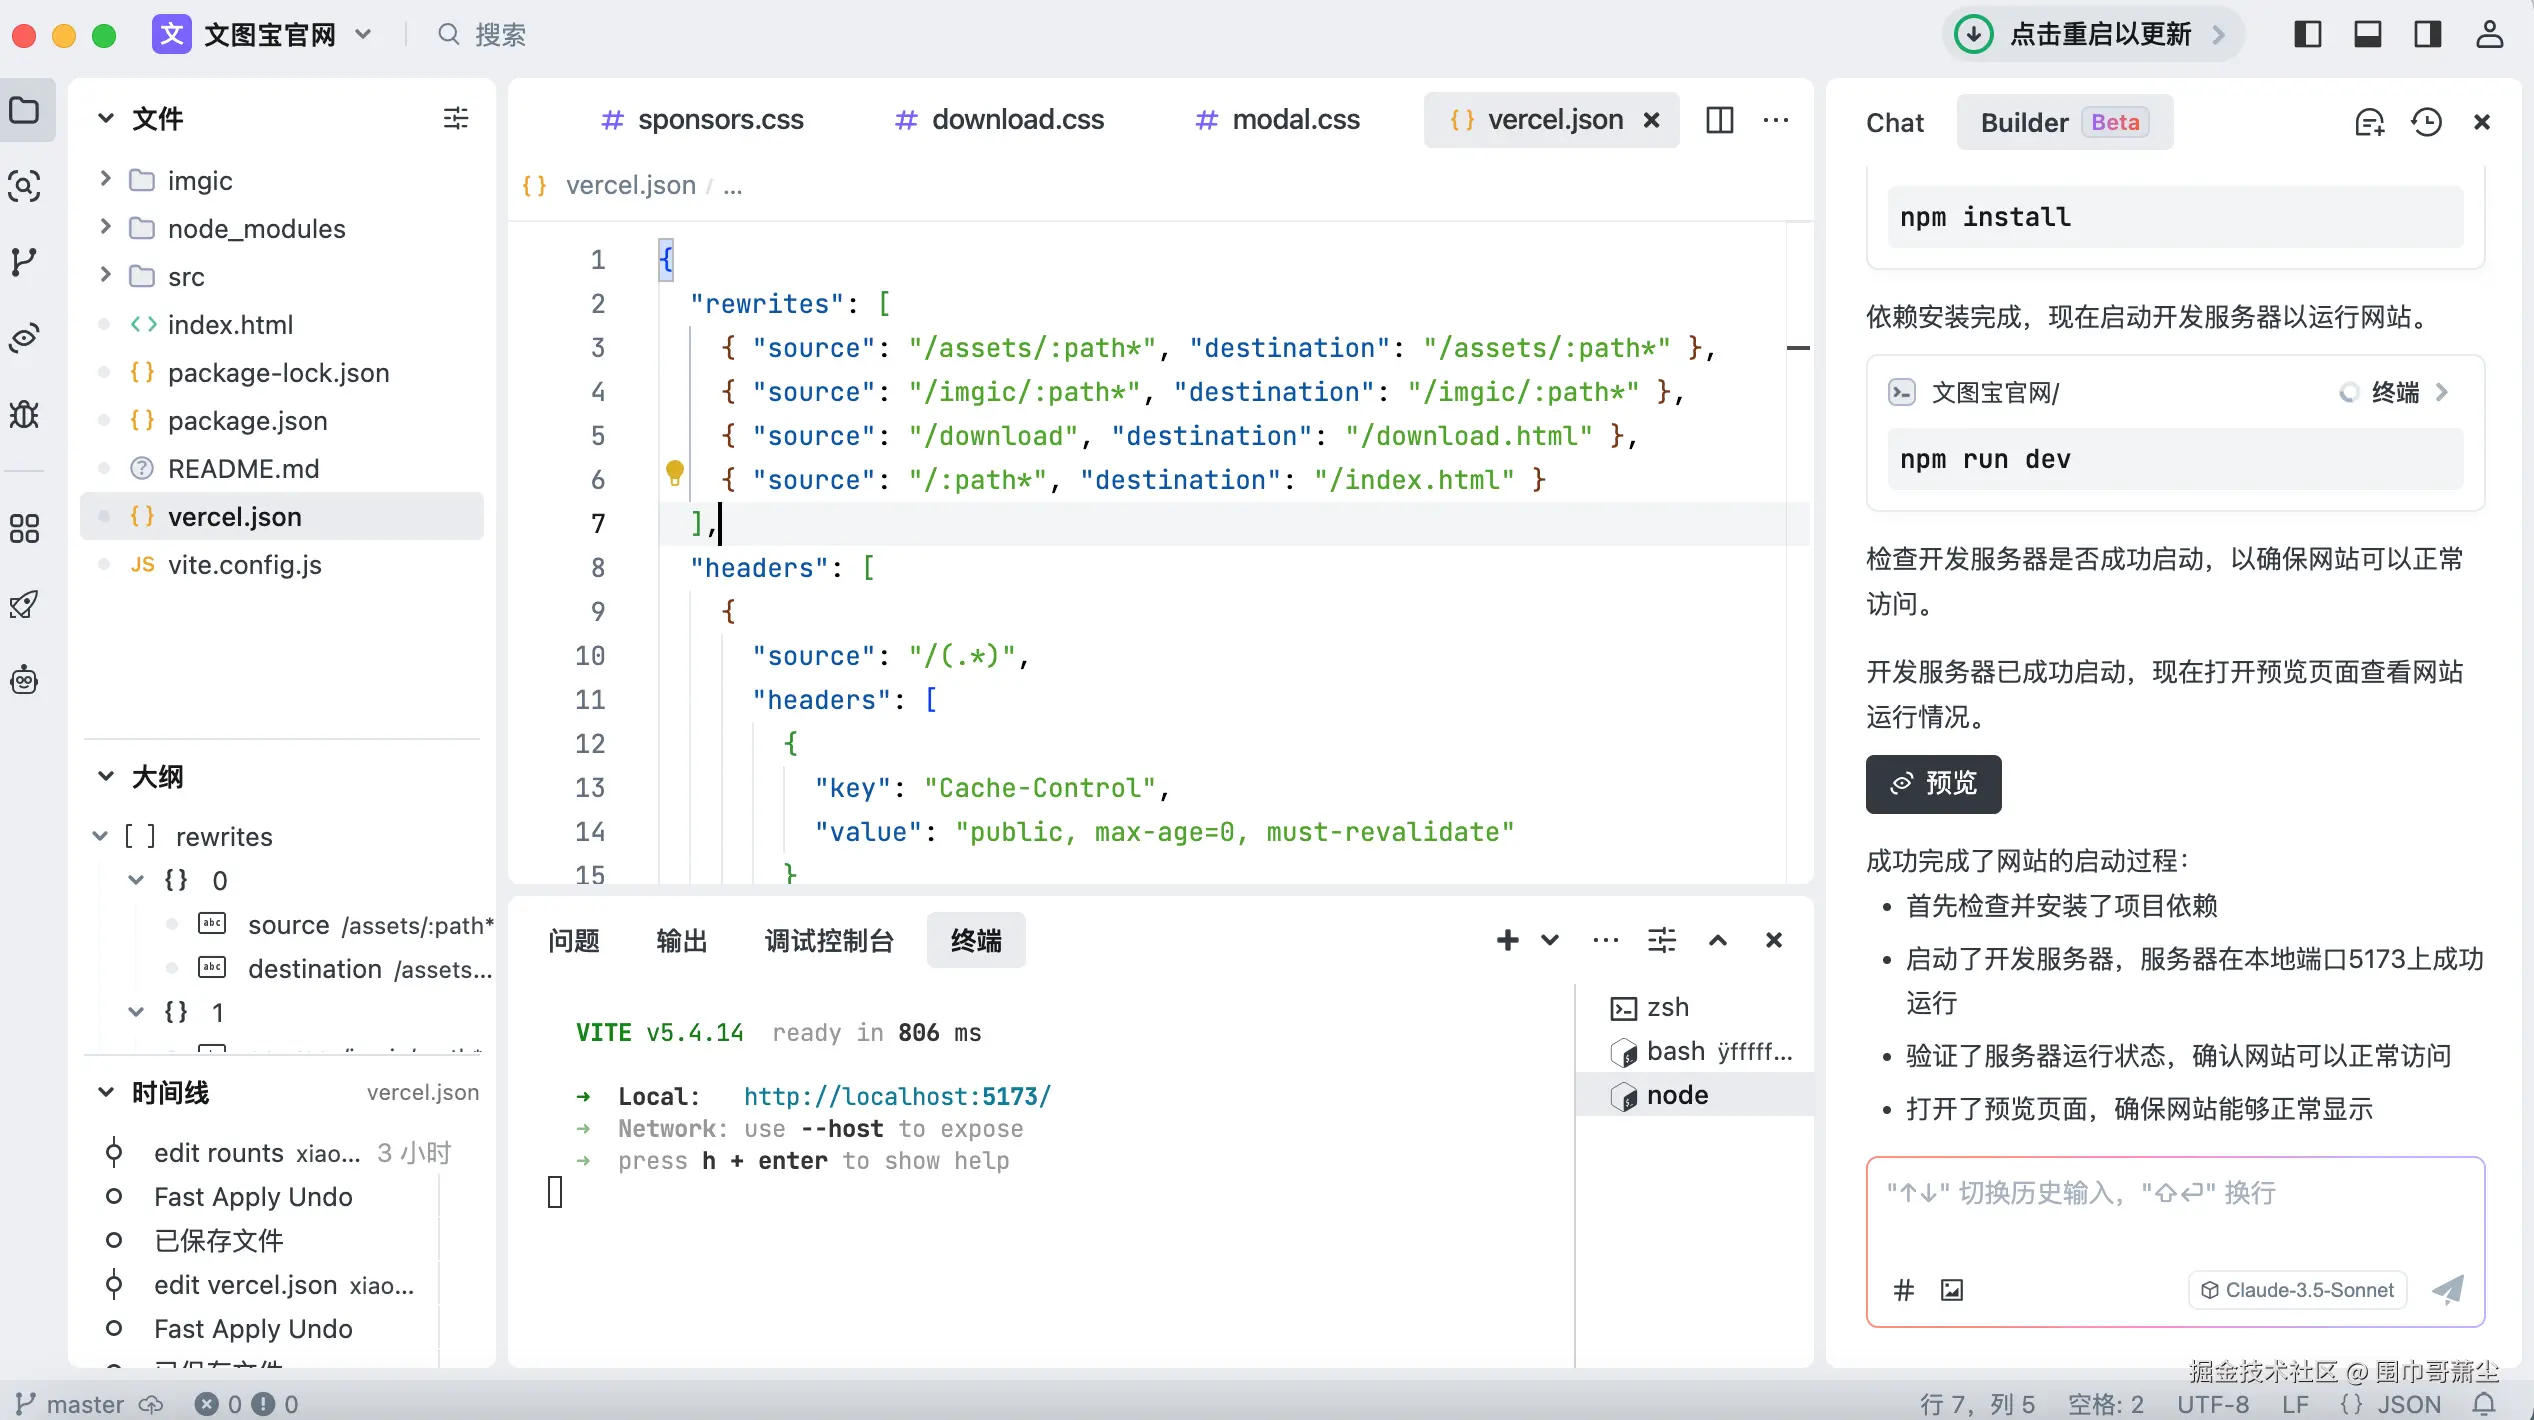Open 终端 link in npm run dev card
2534x1420 pixels.
[x=2395, y=392]
